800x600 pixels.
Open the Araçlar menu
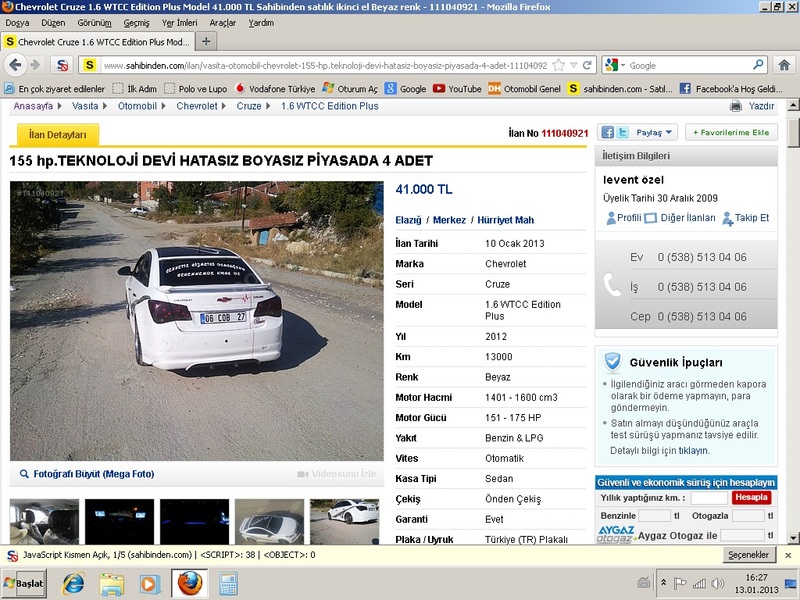223,23
